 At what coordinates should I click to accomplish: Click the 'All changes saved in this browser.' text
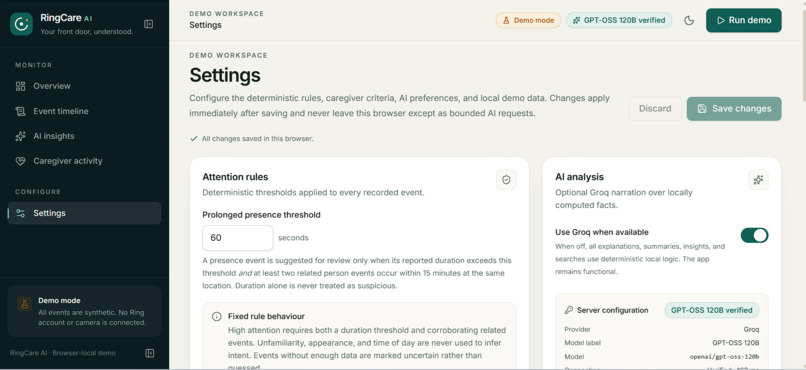click(x=258, y=139)
